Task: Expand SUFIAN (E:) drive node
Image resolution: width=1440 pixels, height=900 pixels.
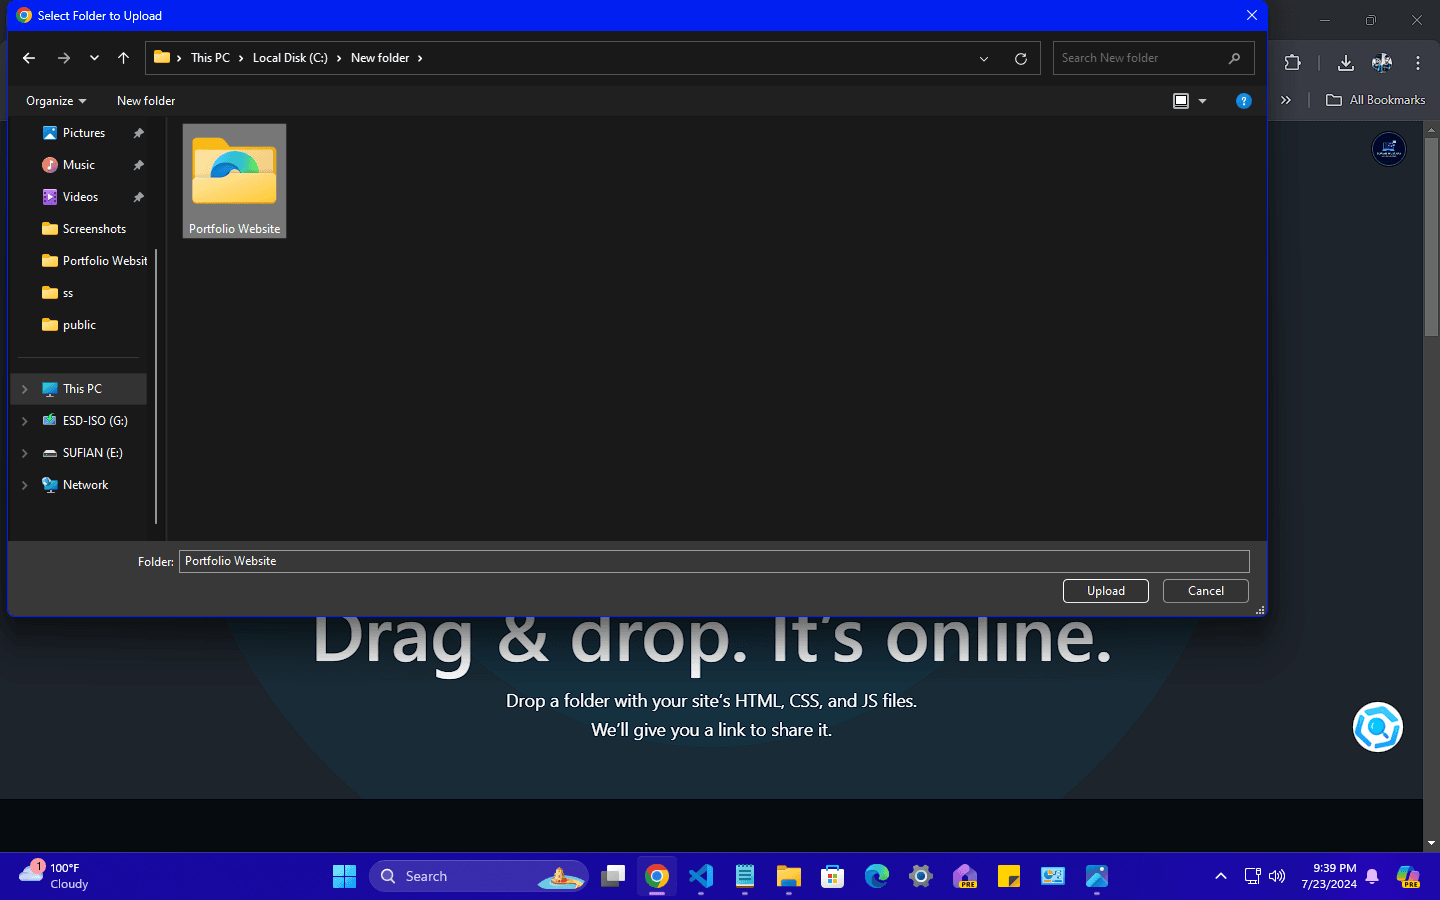Action: (x=25, y=453)
